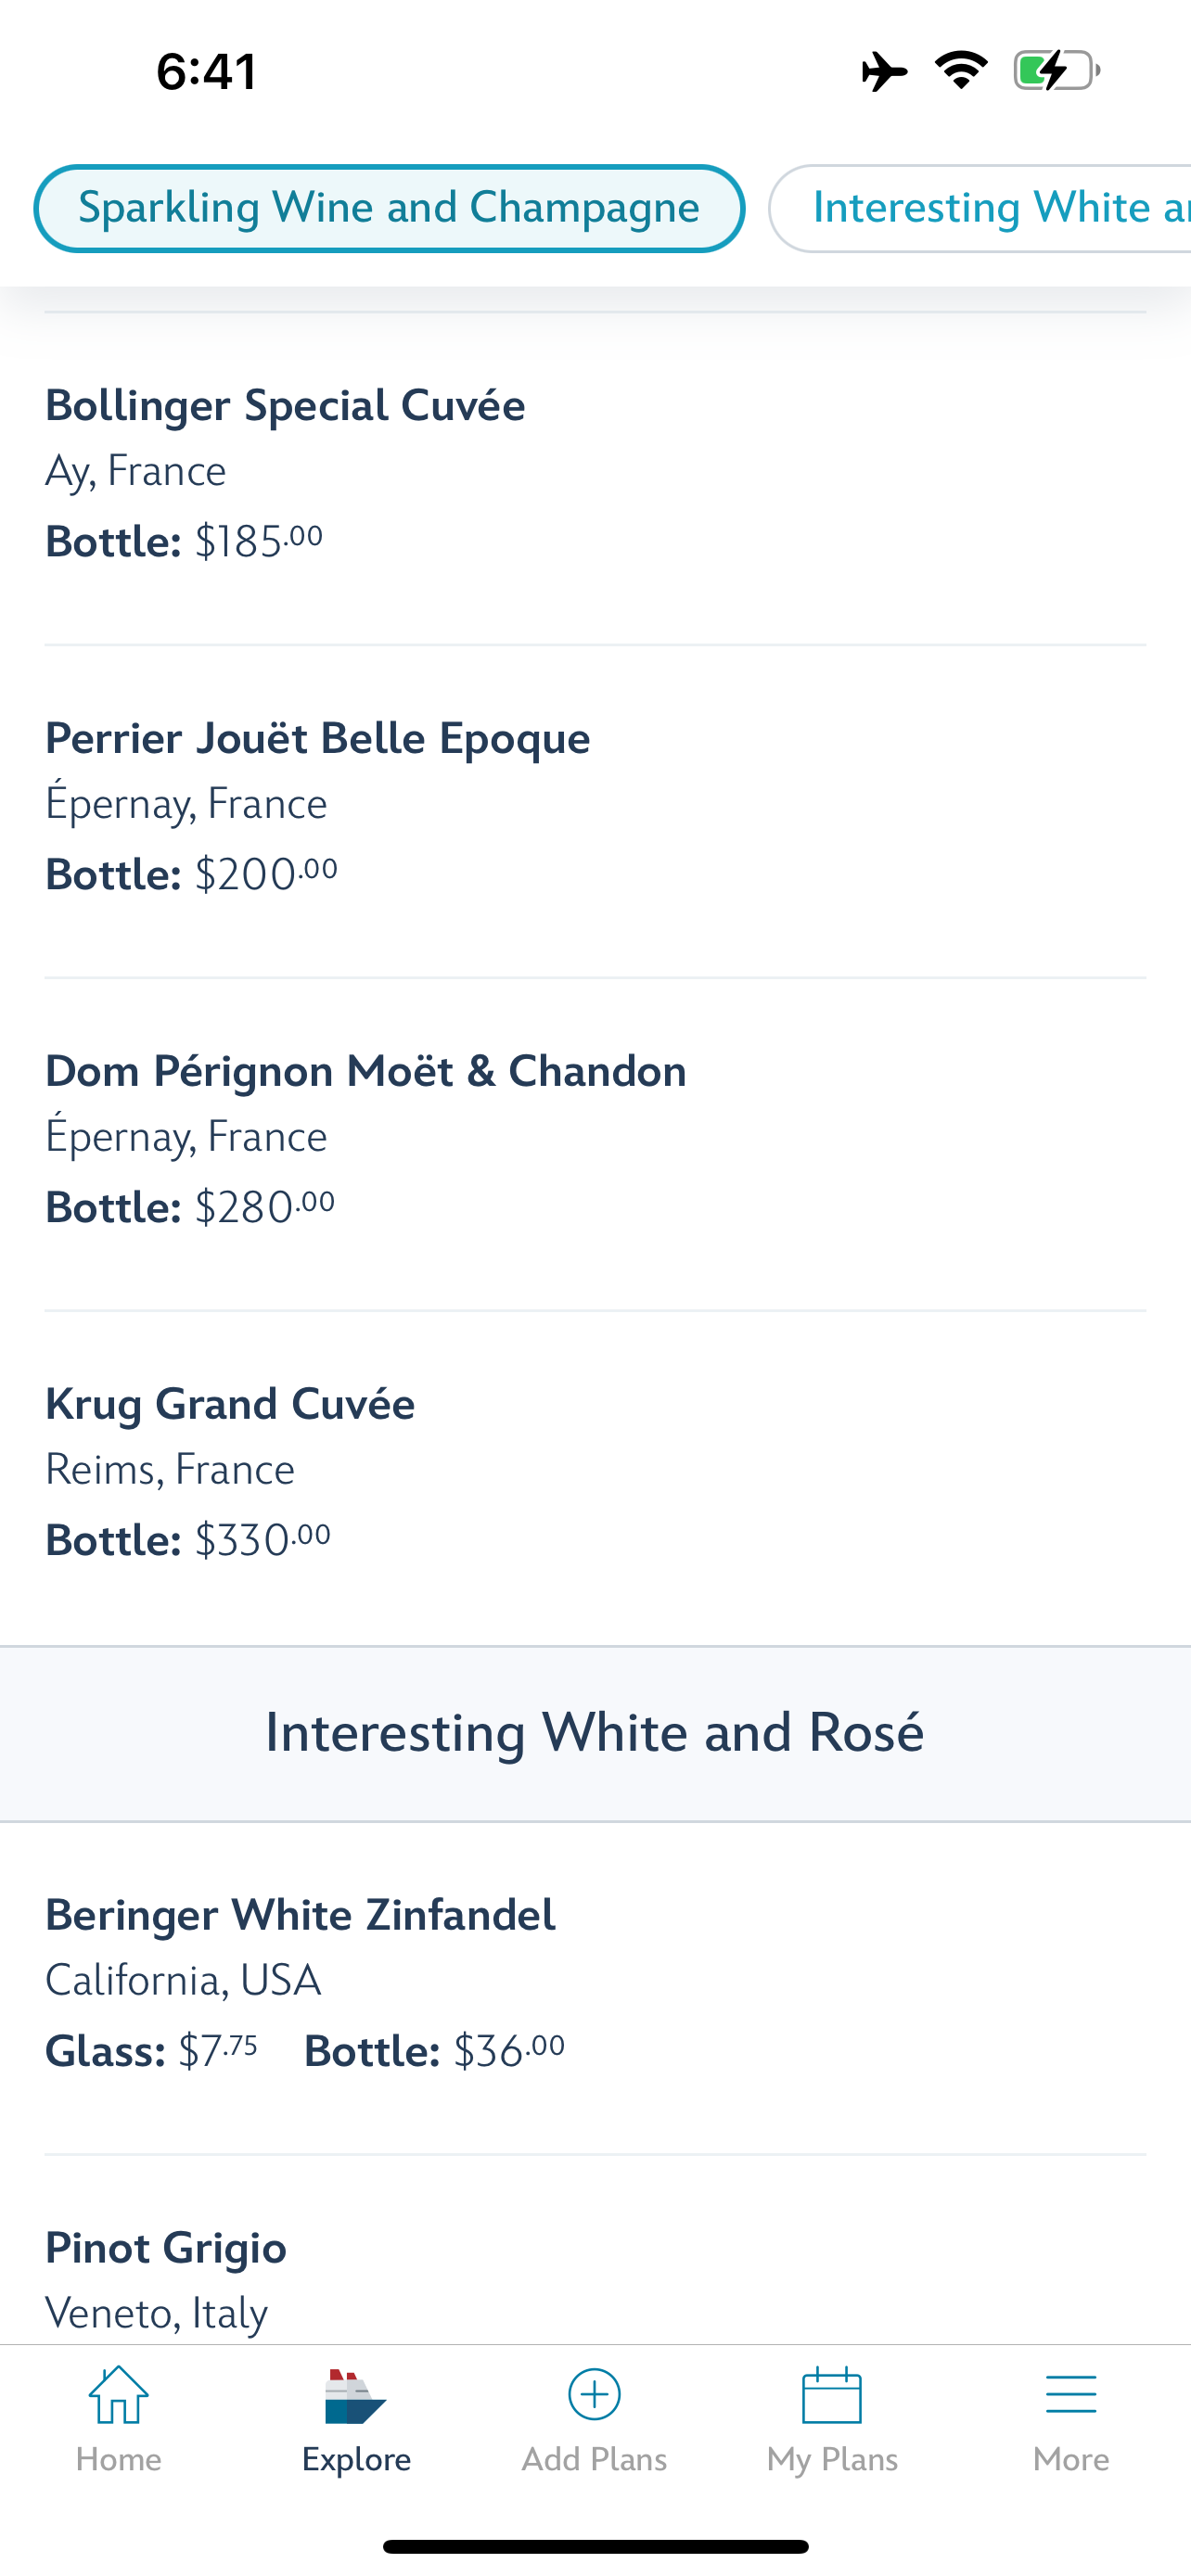The image size is (1191, 2576).
Task: Tap the Pinot Grigio wine listing
Action: (x=166, y=2248)
